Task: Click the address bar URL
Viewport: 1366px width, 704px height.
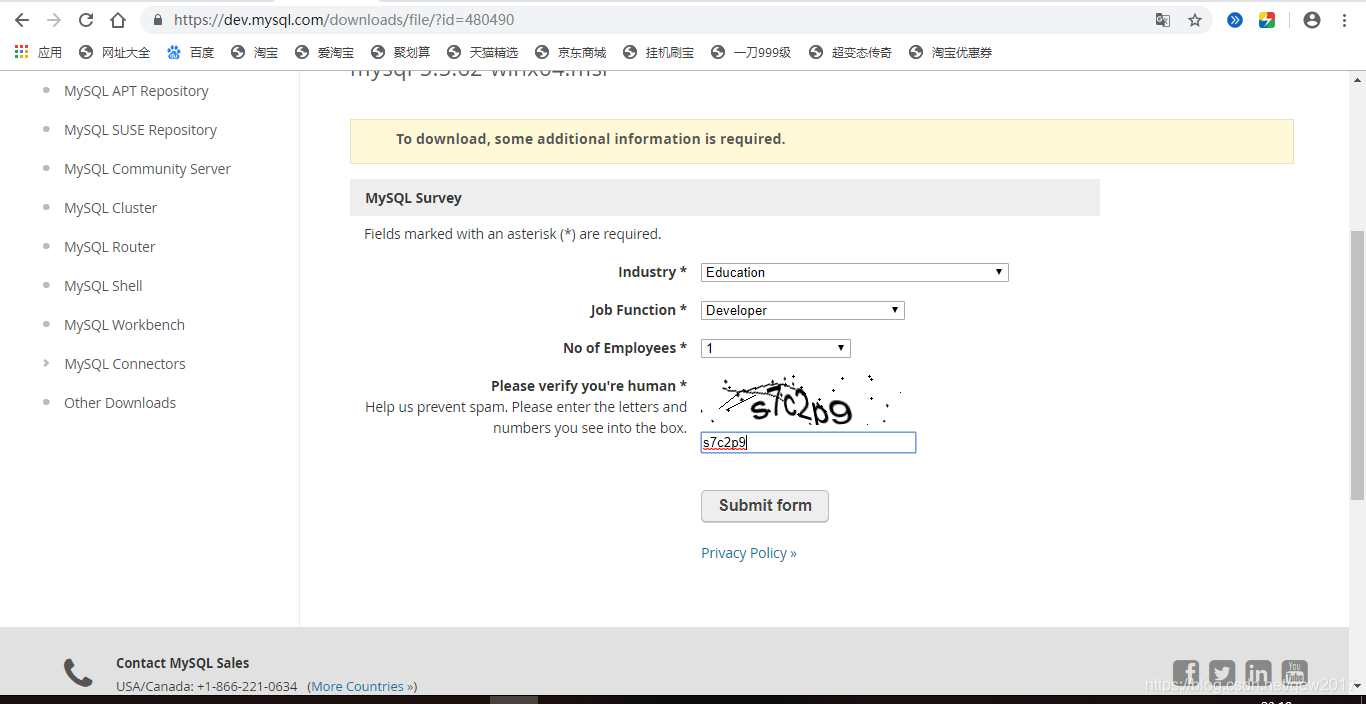Action: pyautogui.click(x=344, y=20)
